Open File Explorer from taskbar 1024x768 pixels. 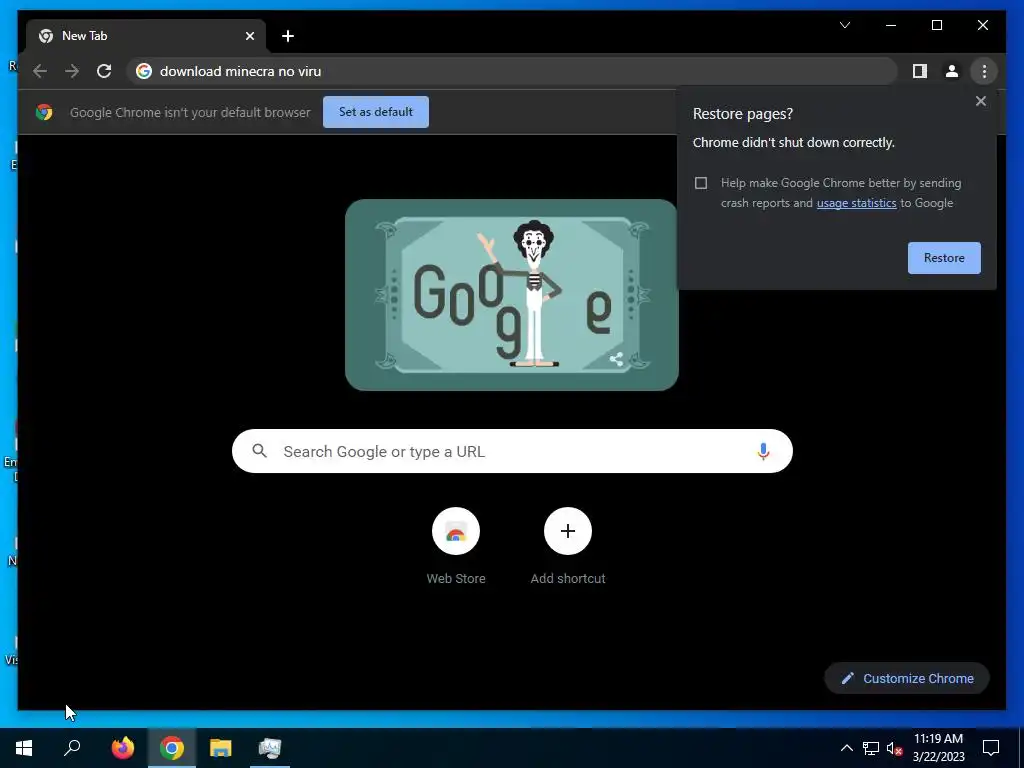click(x=221, y=748)
